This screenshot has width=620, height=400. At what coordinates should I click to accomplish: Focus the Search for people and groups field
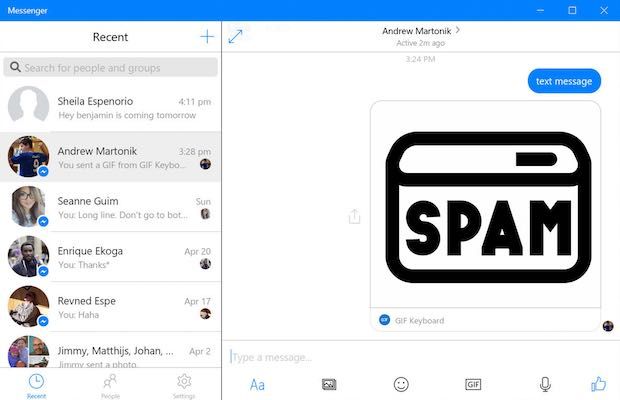110,67
